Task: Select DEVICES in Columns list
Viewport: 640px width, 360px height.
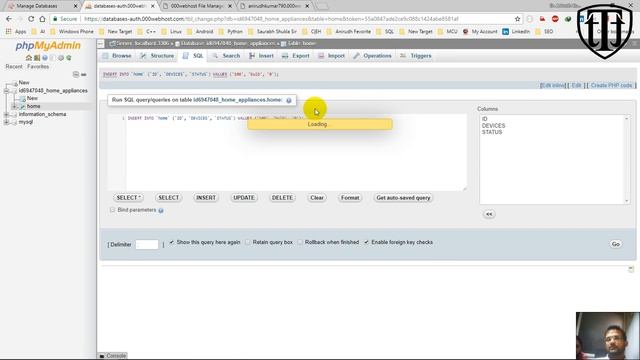Action: (493, 126)
